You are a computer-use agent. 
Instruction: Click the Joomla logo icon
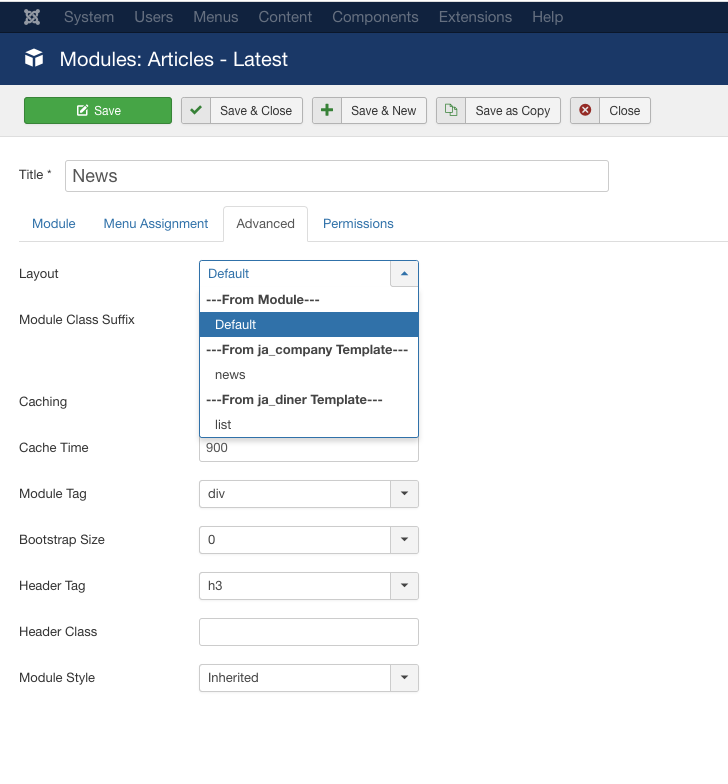click(32, 17)
